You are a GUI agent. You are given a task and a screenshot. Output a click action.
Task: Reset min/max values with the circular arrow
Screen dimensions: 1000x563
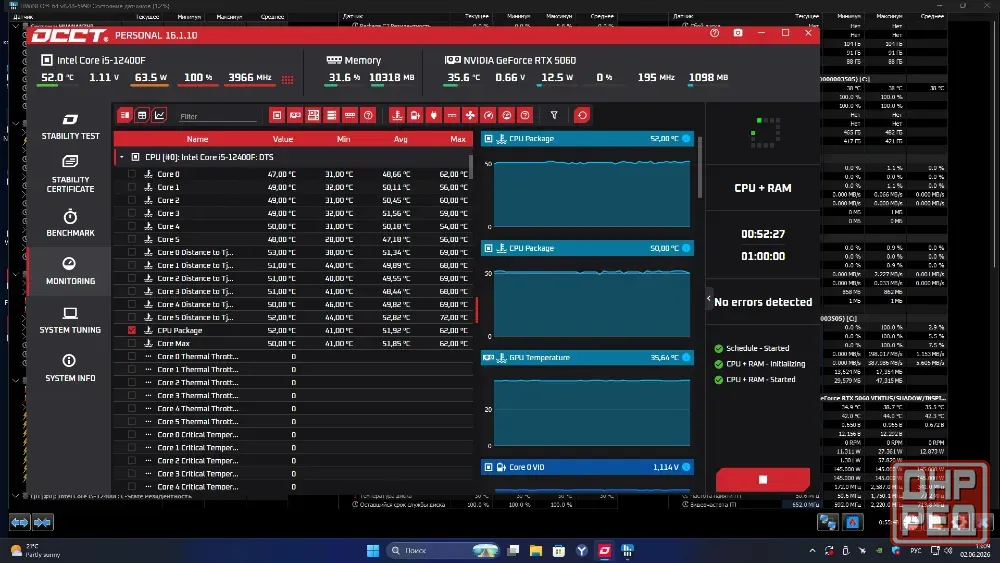[x=582, y=115]
